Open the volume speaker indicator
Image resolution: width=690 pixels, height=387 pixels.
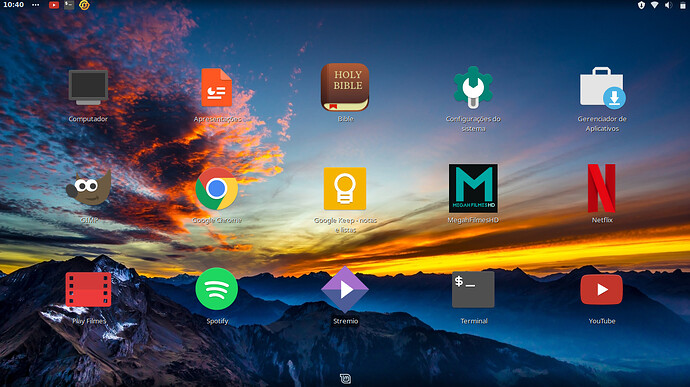click(668, 5)
